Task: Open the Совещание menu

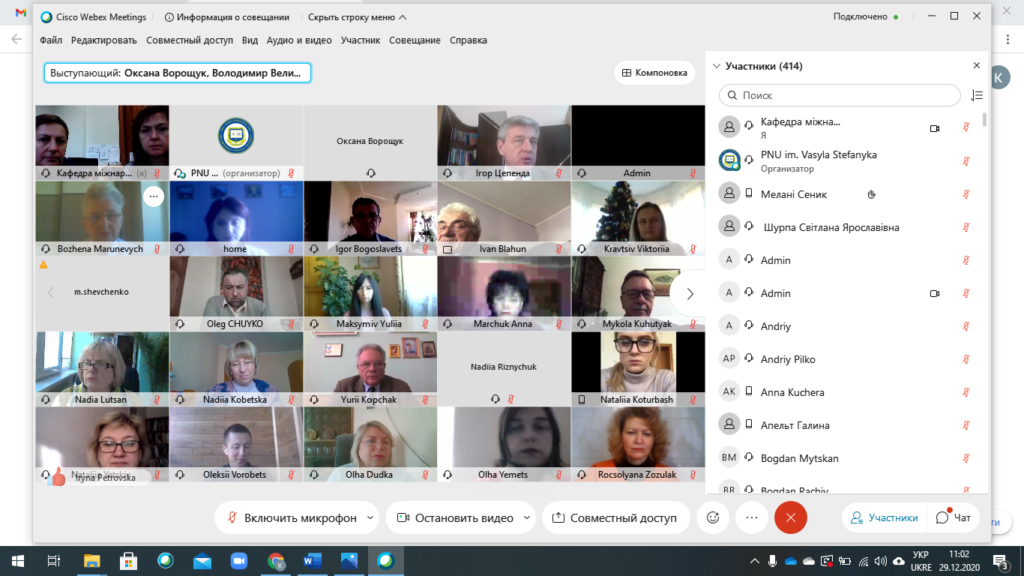Action: pos(415,40)
